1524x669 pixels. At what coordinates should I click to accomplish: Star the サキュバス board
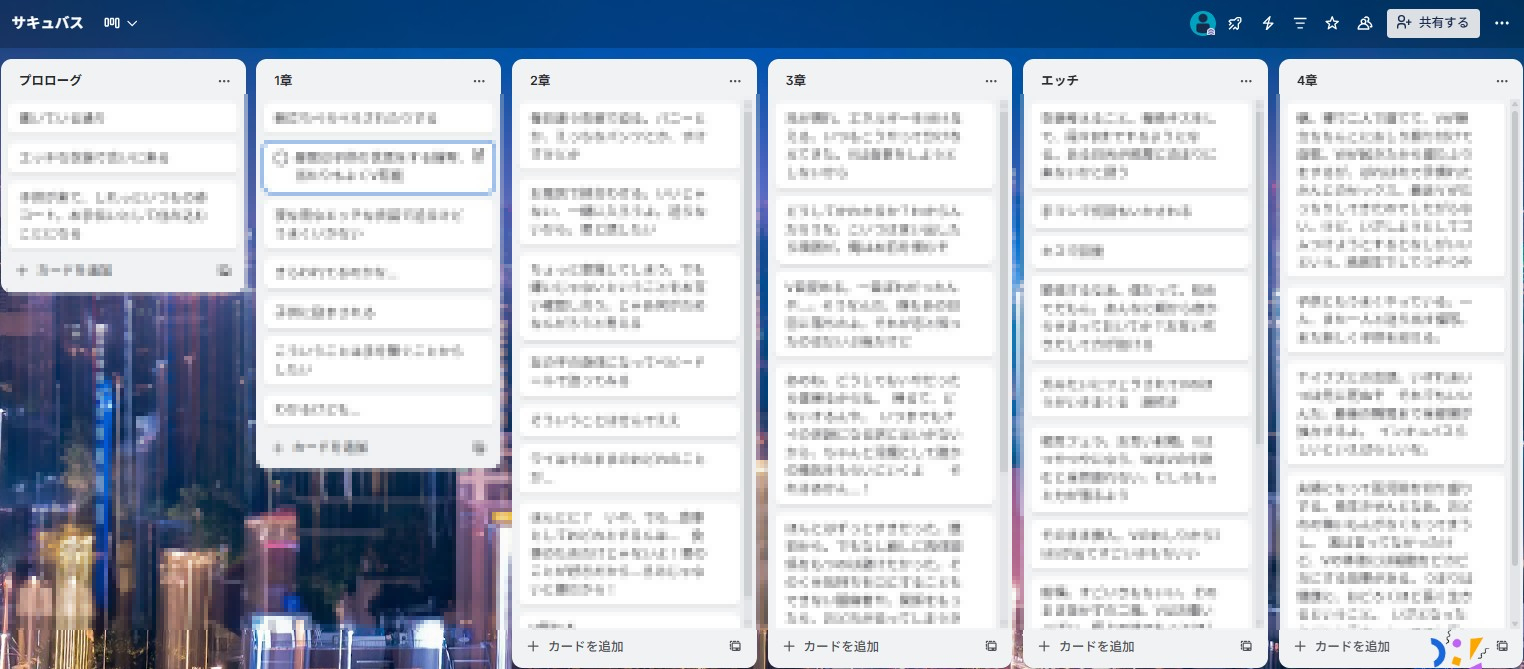click(x=1332, y=23)
